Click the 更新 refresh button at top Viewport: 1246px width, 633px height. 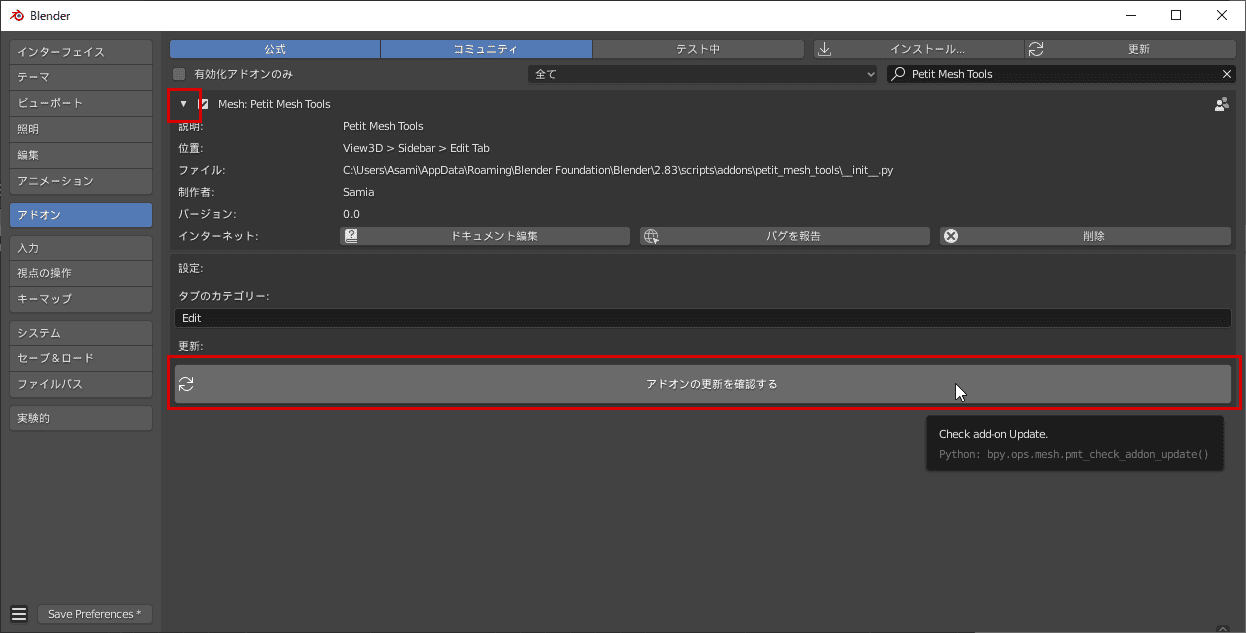click(x=1129, y=49)
